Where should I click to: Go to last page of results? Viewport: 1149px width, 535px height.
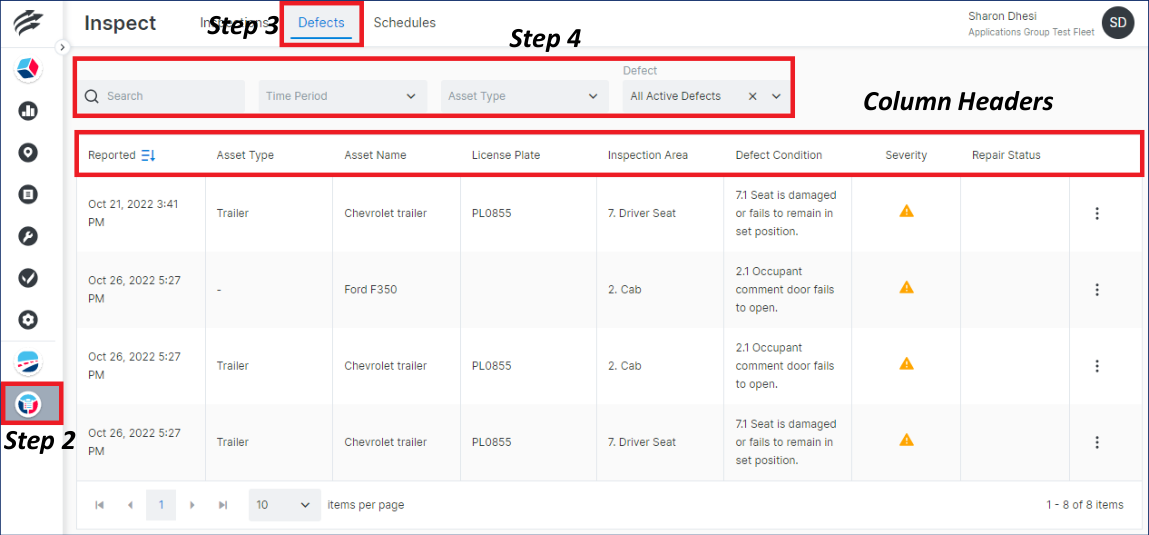[x=223, y=505]
